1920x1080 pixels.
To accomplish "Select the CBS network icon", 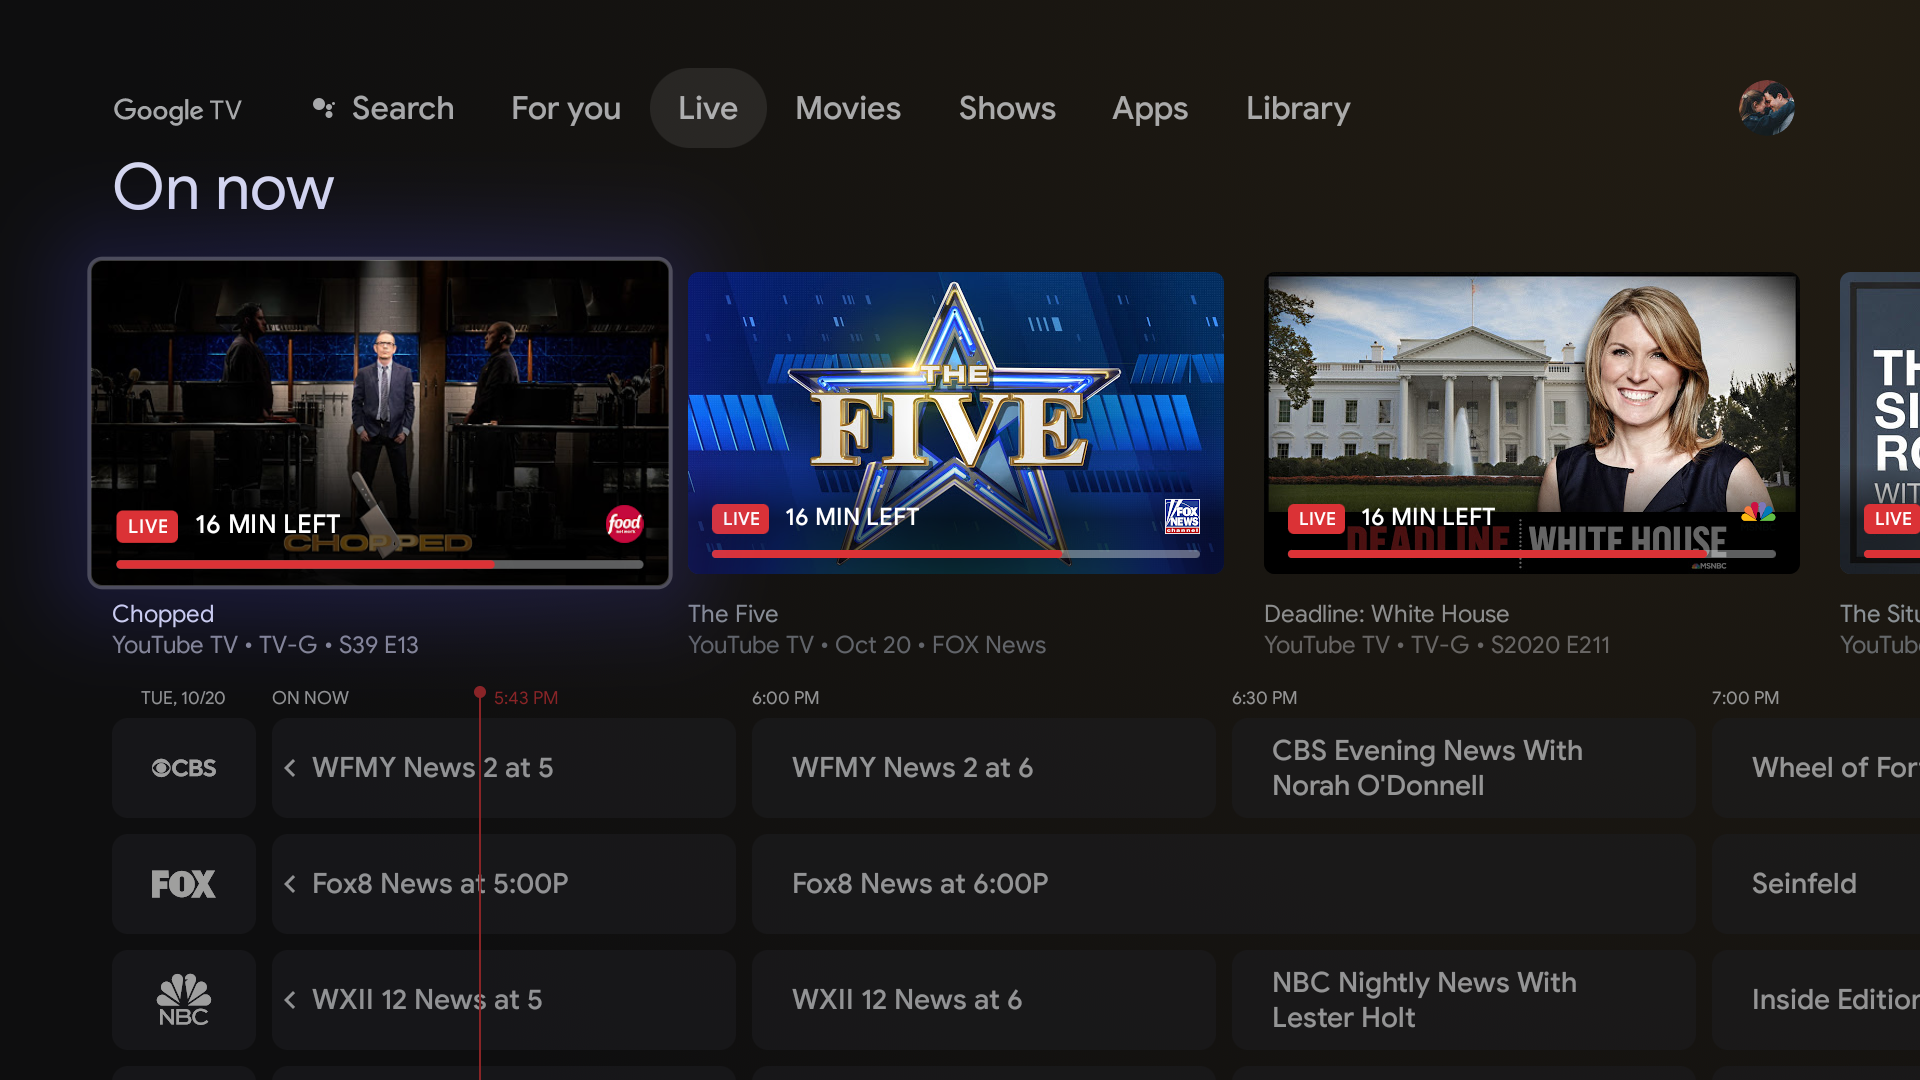I will 183,767.
